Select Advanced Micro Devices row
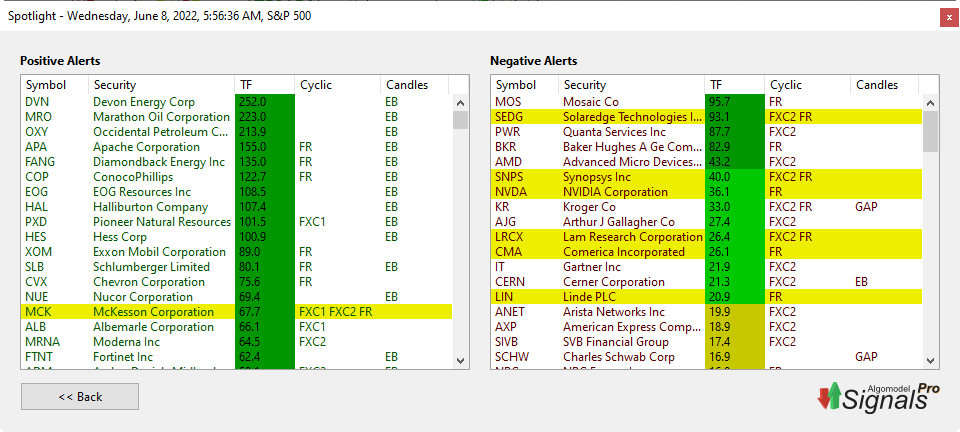The height and width of the screenshot is (432, 960). point(707,162)
